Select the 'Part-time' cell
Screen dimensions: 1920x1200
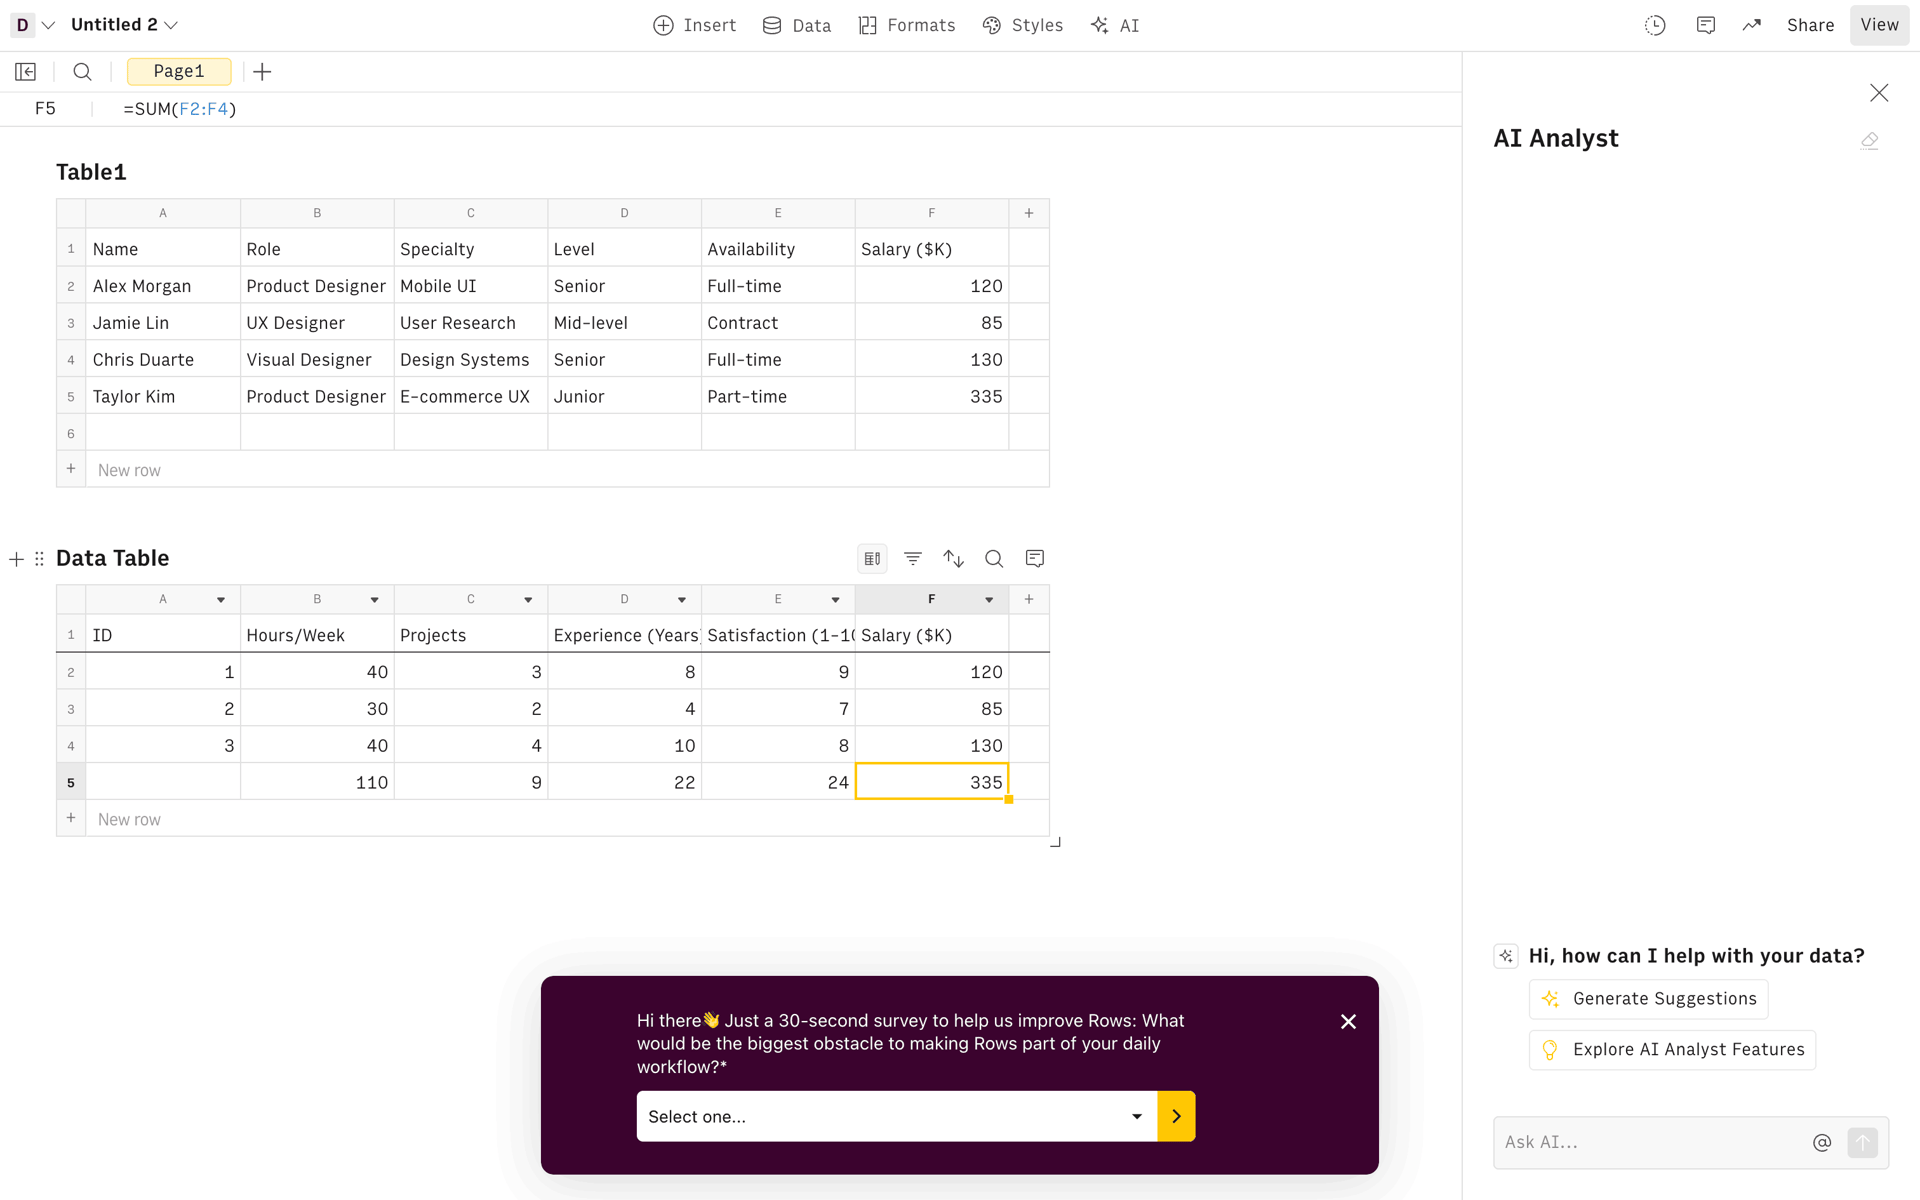point(778,397)
